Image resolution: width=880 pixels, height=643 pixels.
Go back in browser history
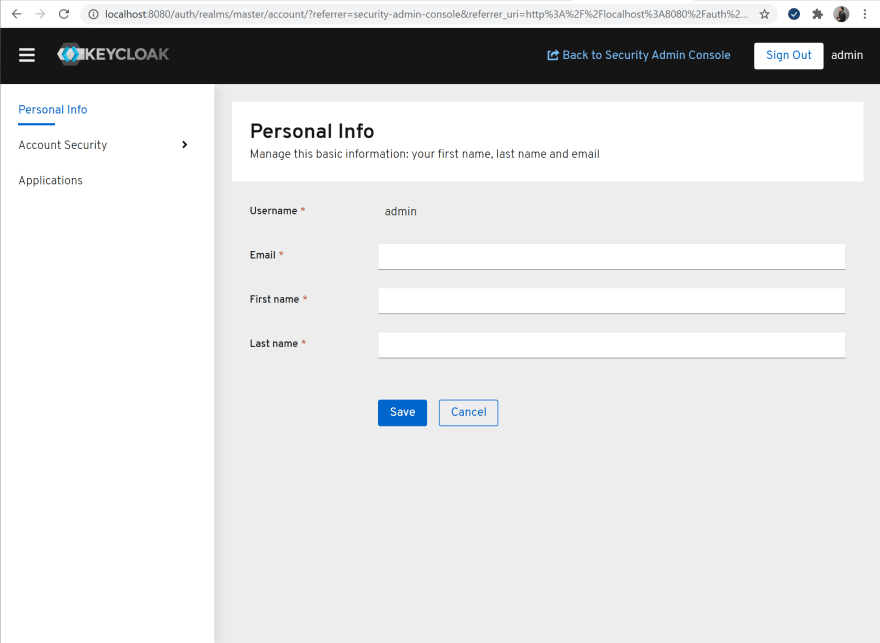16,14
